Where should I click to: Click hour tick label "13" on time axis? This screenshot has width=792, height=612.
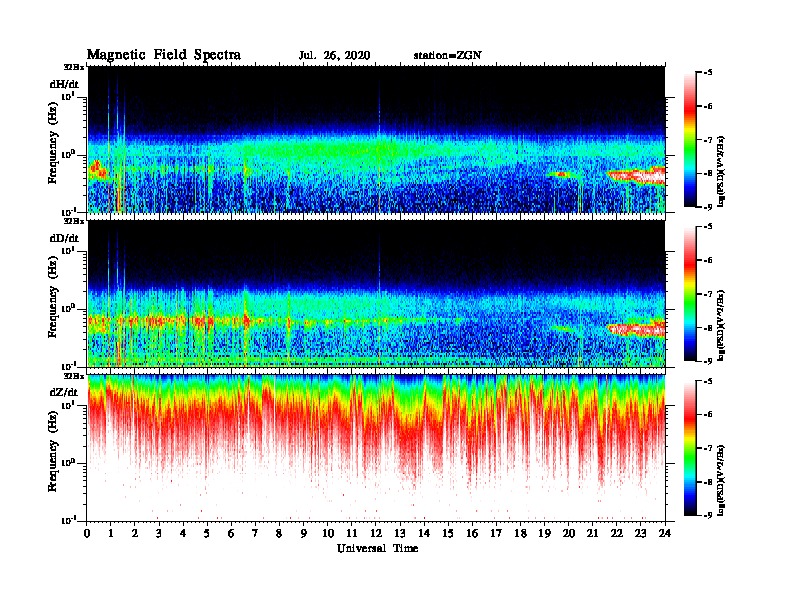click(x=400, y=534)
